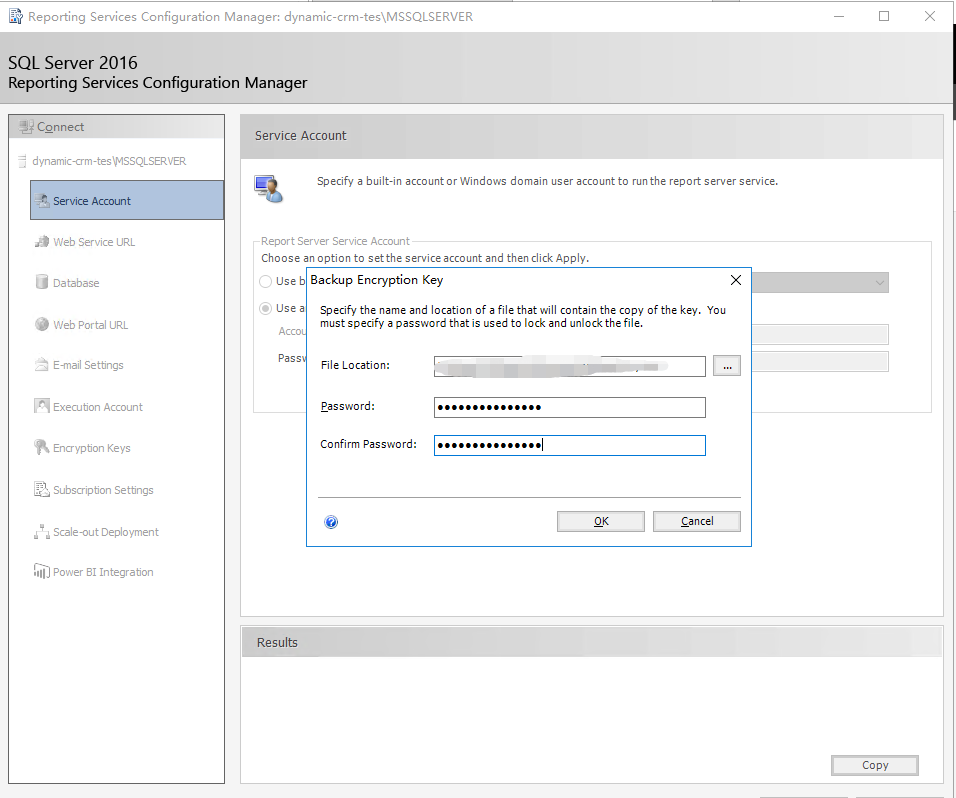
Task: Click the Copy button in Results
Action: coord(875,765)
